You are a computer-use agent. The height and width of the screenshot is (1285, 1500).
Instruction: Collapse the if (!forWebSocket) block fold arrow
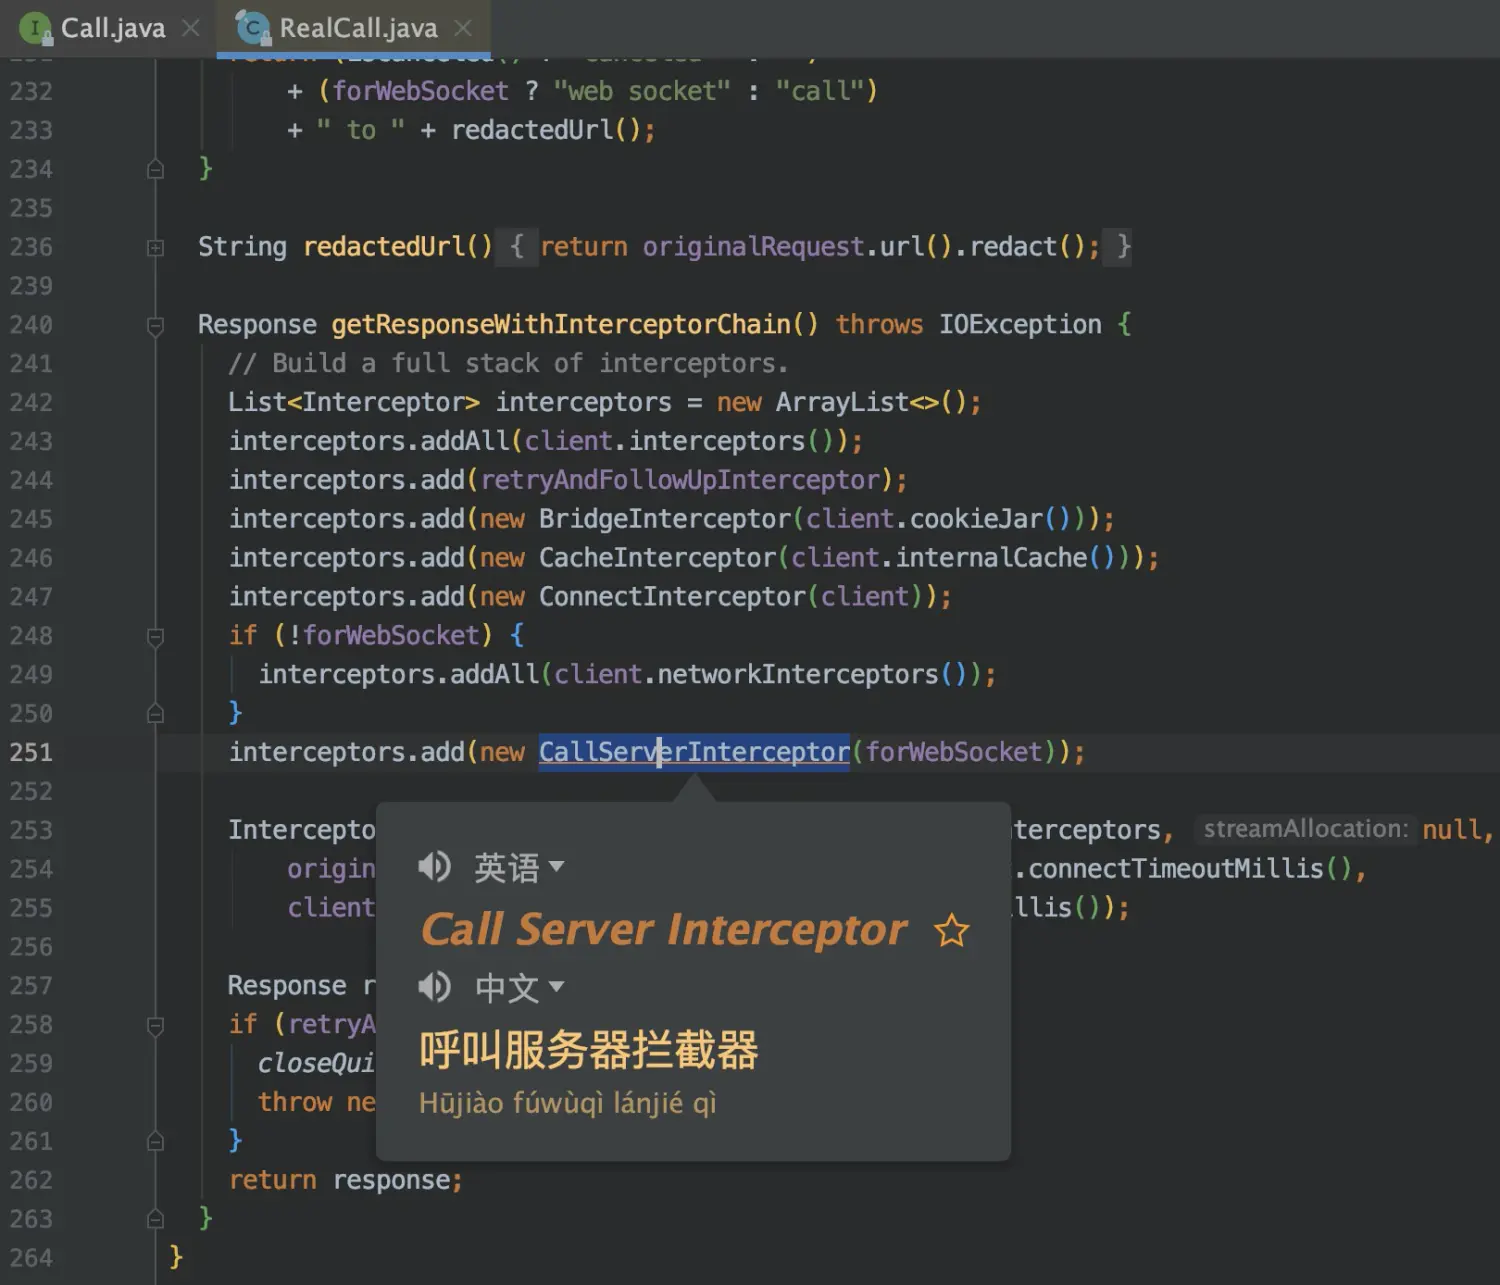[x=155, y=635]
